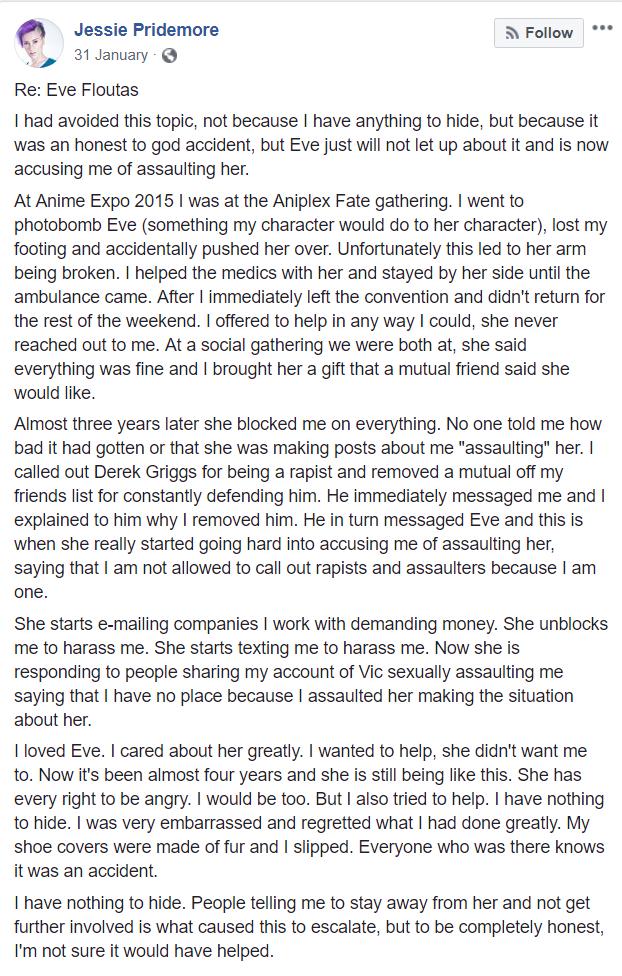Click paragraph starting 'She starts e-mailing companies'

coord(311,672)
